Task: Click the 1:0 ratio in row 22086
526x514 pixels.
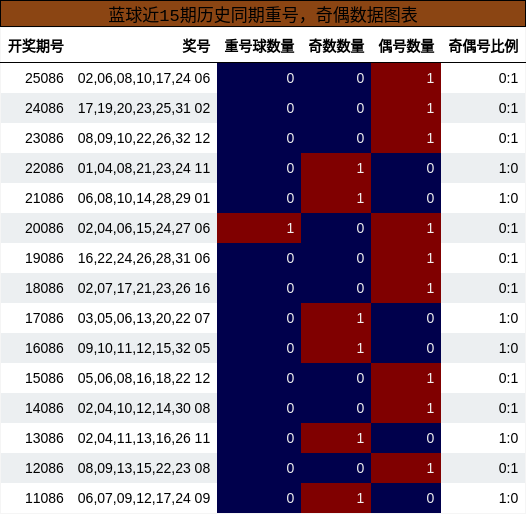Action: (x=508, y=168)
